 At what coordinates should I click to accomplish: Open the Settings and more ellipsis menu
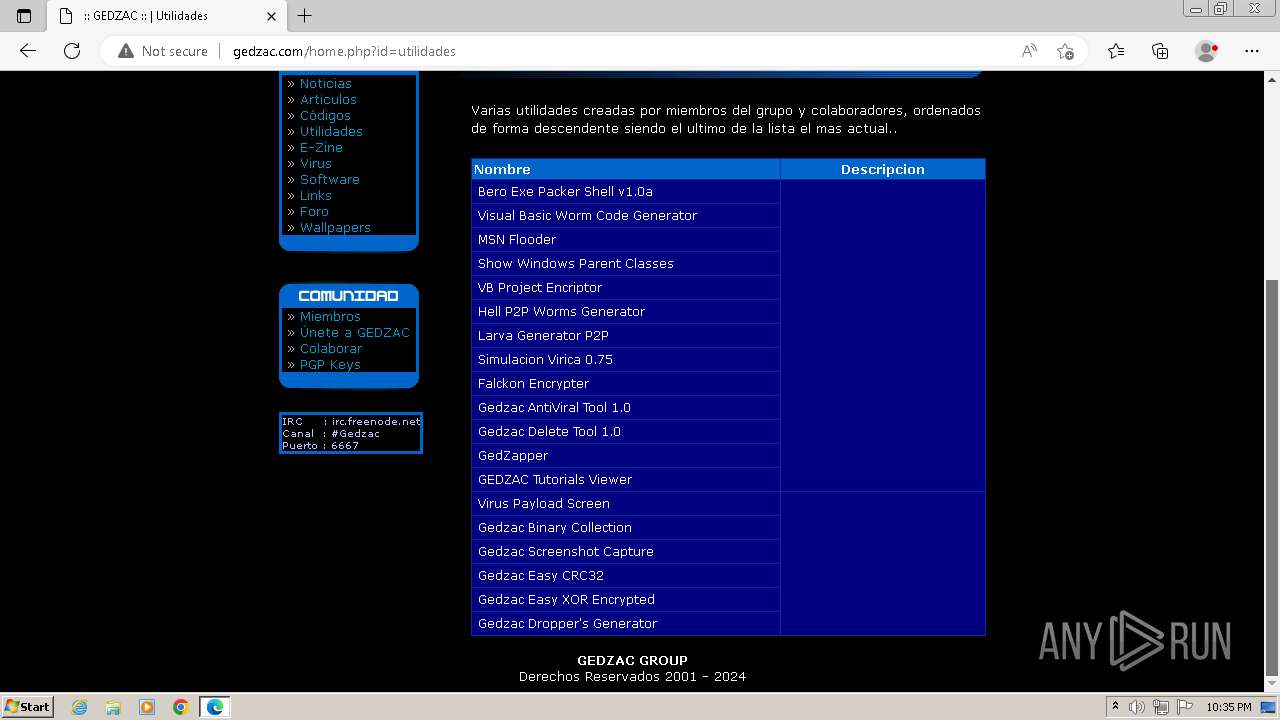1252,51
